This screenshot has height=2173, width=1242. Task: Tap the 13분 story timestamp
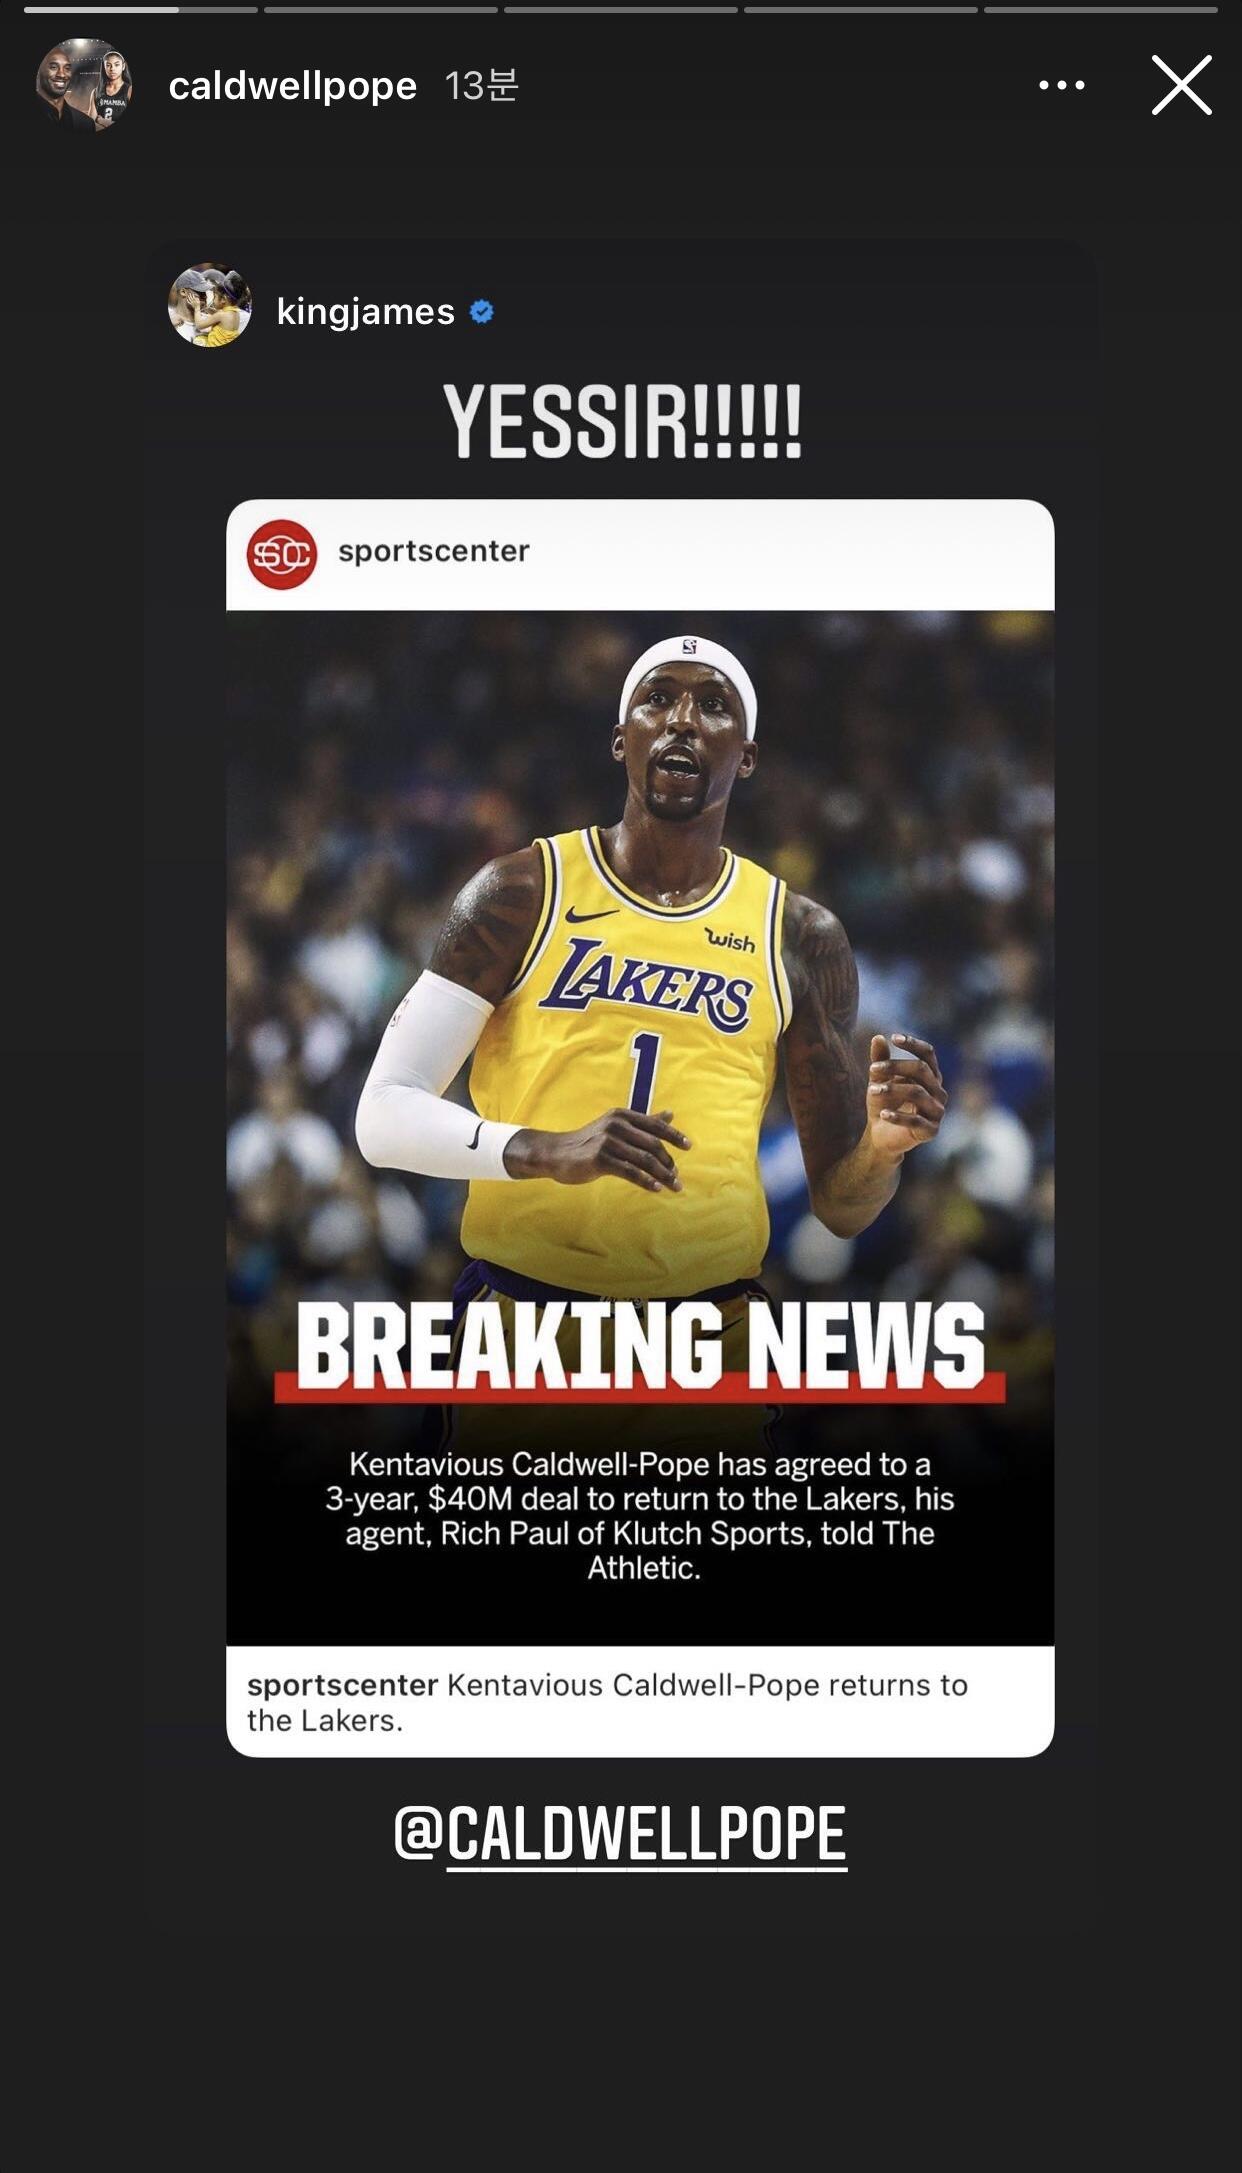click(x=482, y=86)
